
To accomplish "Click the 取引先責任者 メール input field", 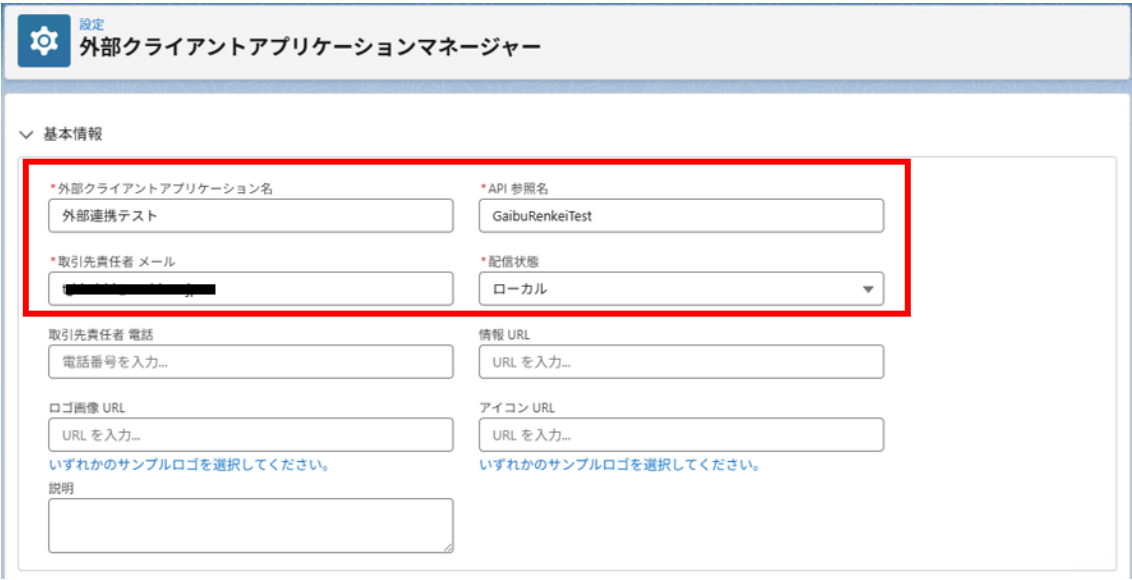I will tap(251, 289).
